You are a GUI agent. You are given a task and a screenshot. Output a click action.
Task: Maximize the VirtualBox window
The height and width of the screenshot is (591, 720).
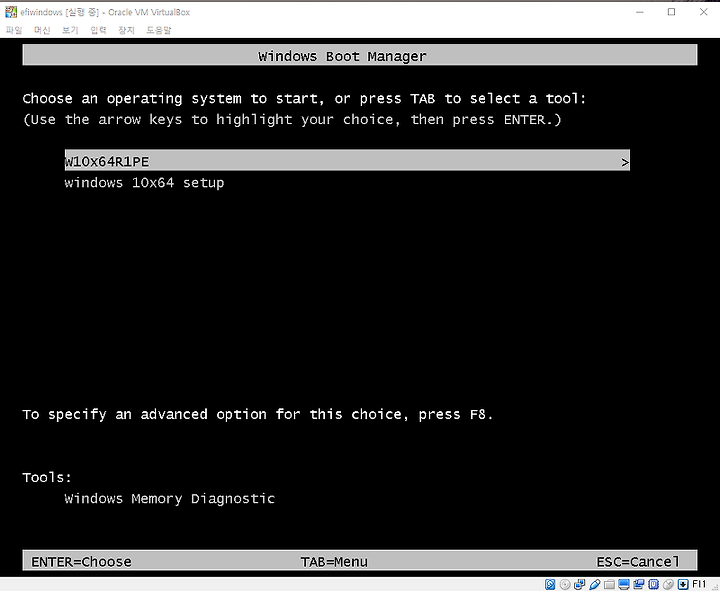tap(671, 12)
